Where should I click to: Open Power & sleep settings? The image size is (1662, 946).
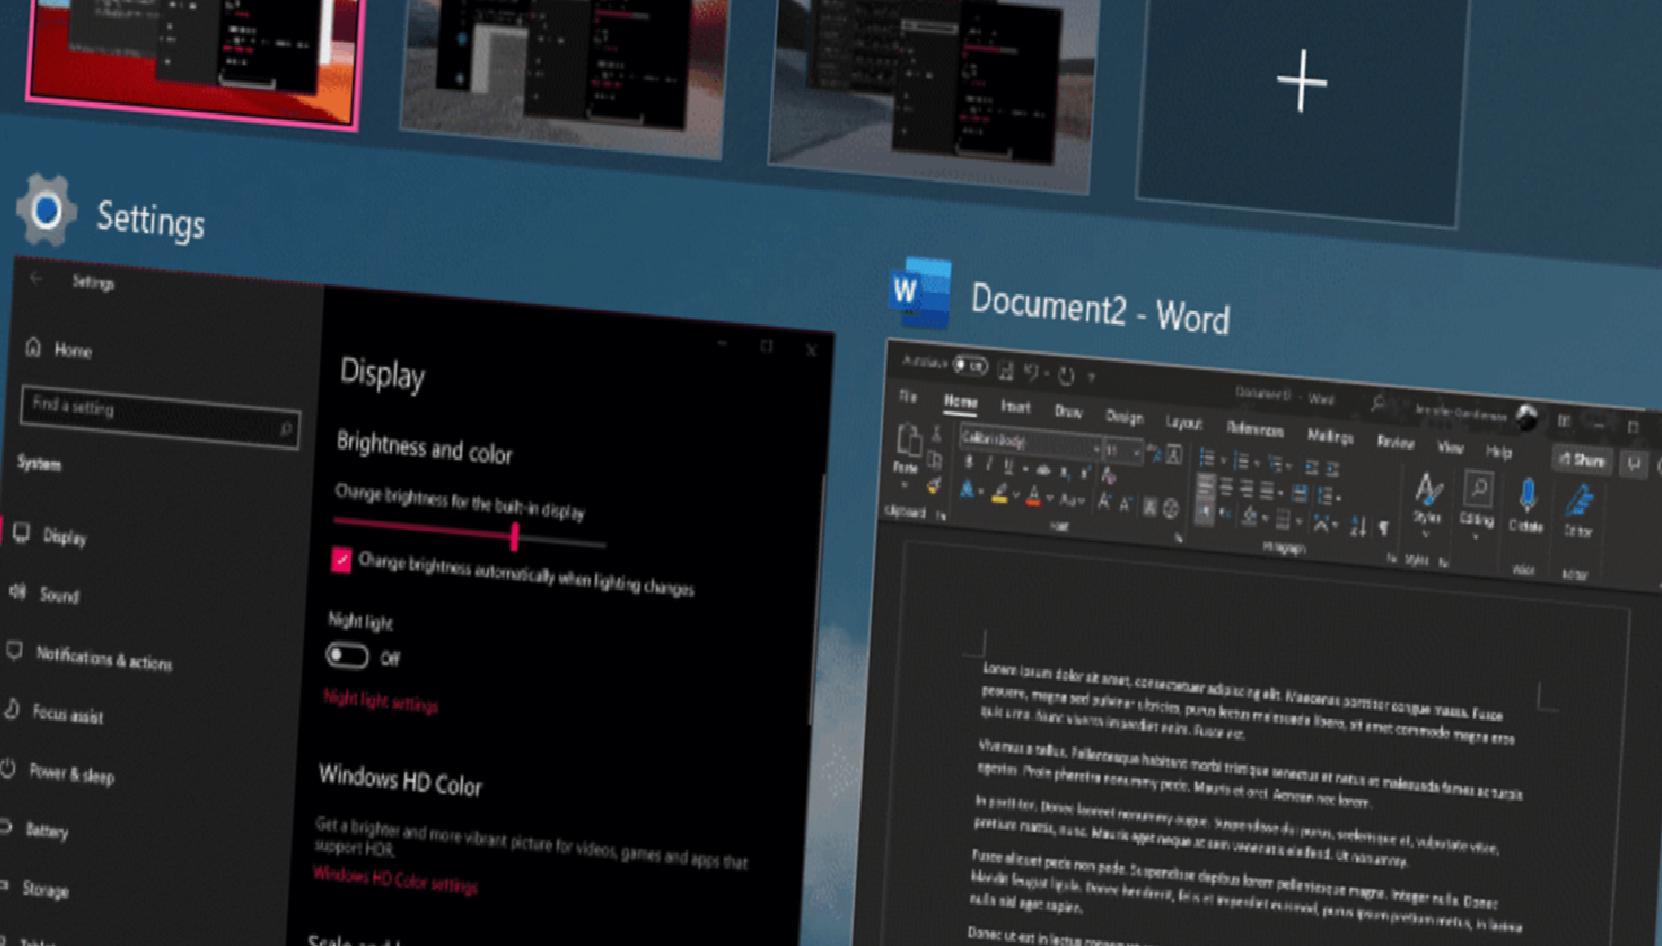point(60,773)
